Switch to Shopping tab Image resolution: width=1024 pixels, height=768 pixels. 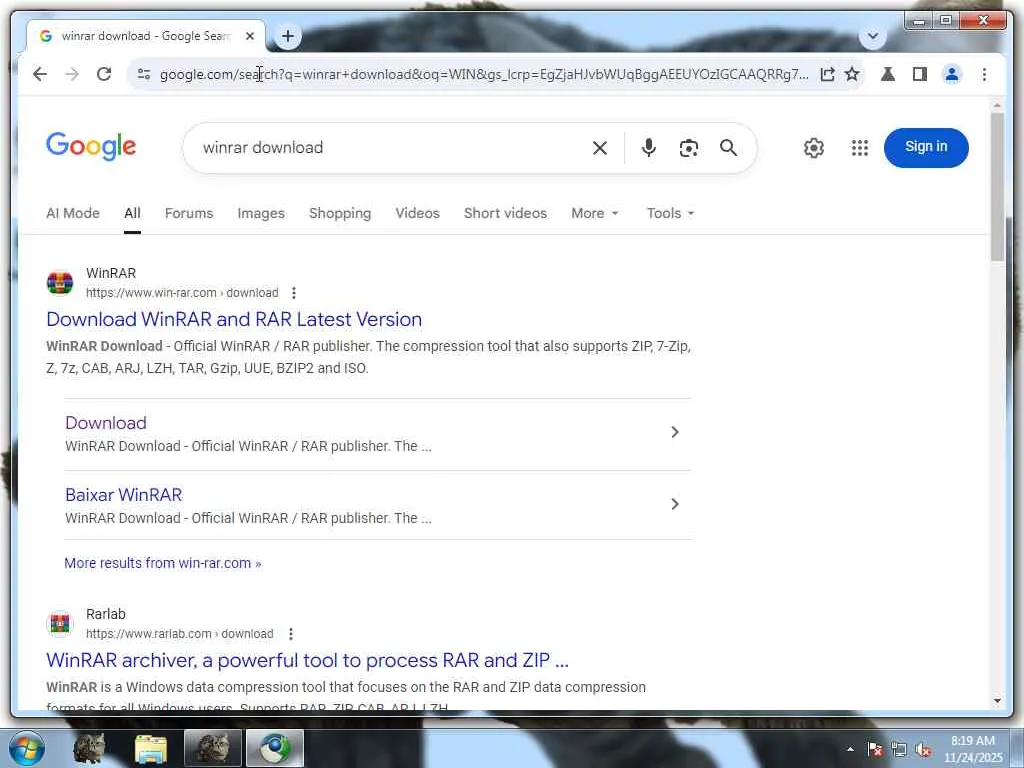point(340,214)
